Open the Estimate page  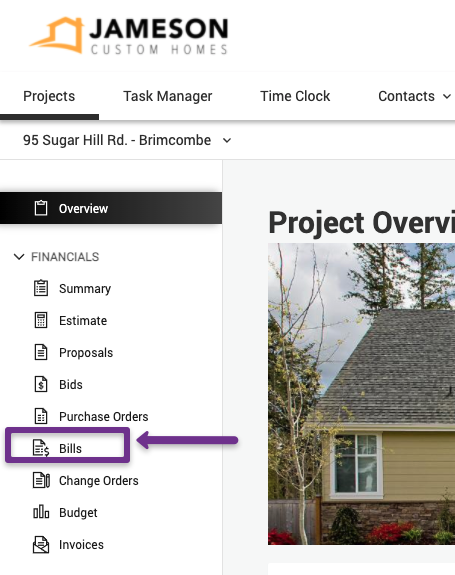click(83, 321)
